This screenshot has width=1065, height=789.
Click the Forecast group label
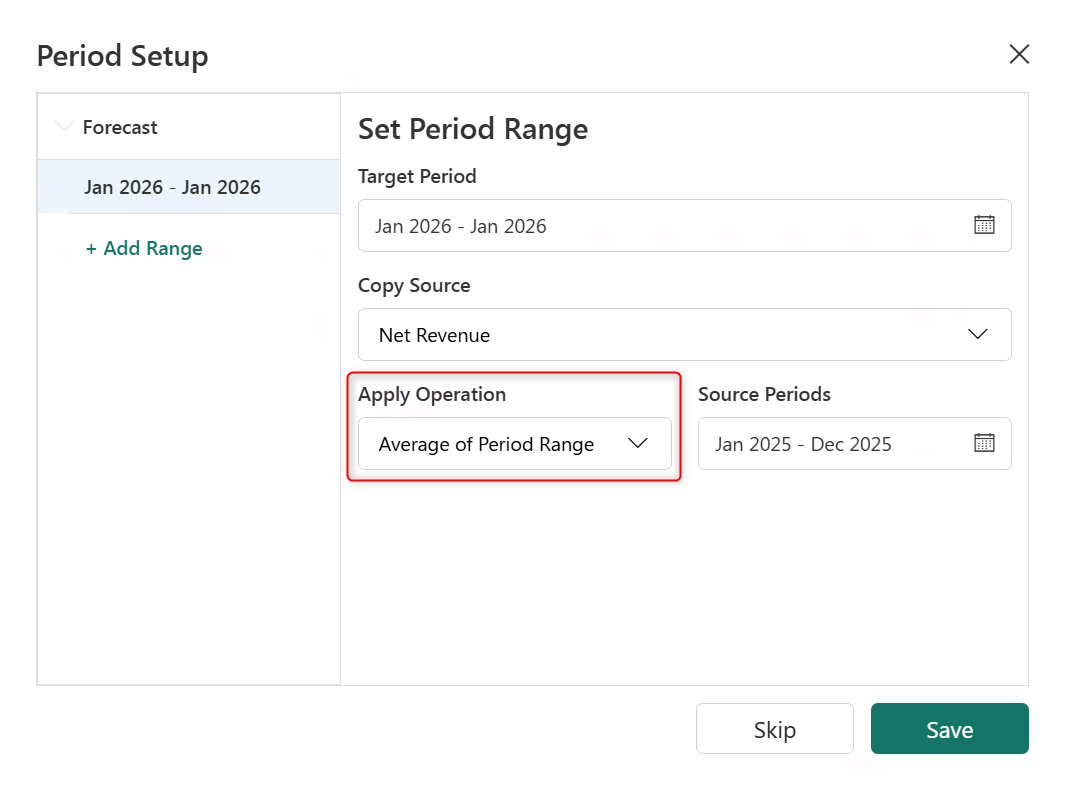click(120, 127)
